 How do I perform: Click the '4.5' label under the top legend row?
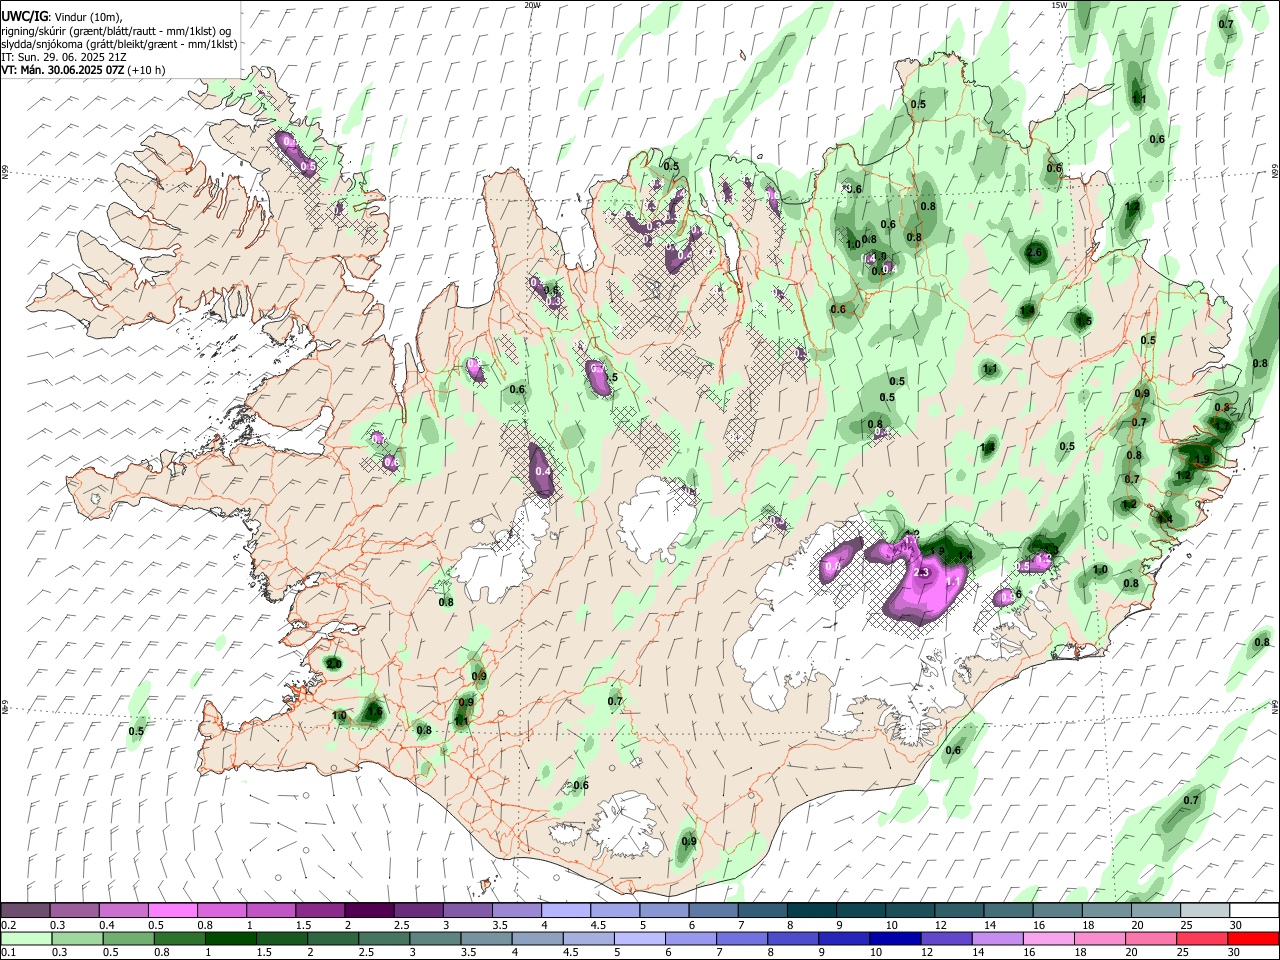(598, 925)
